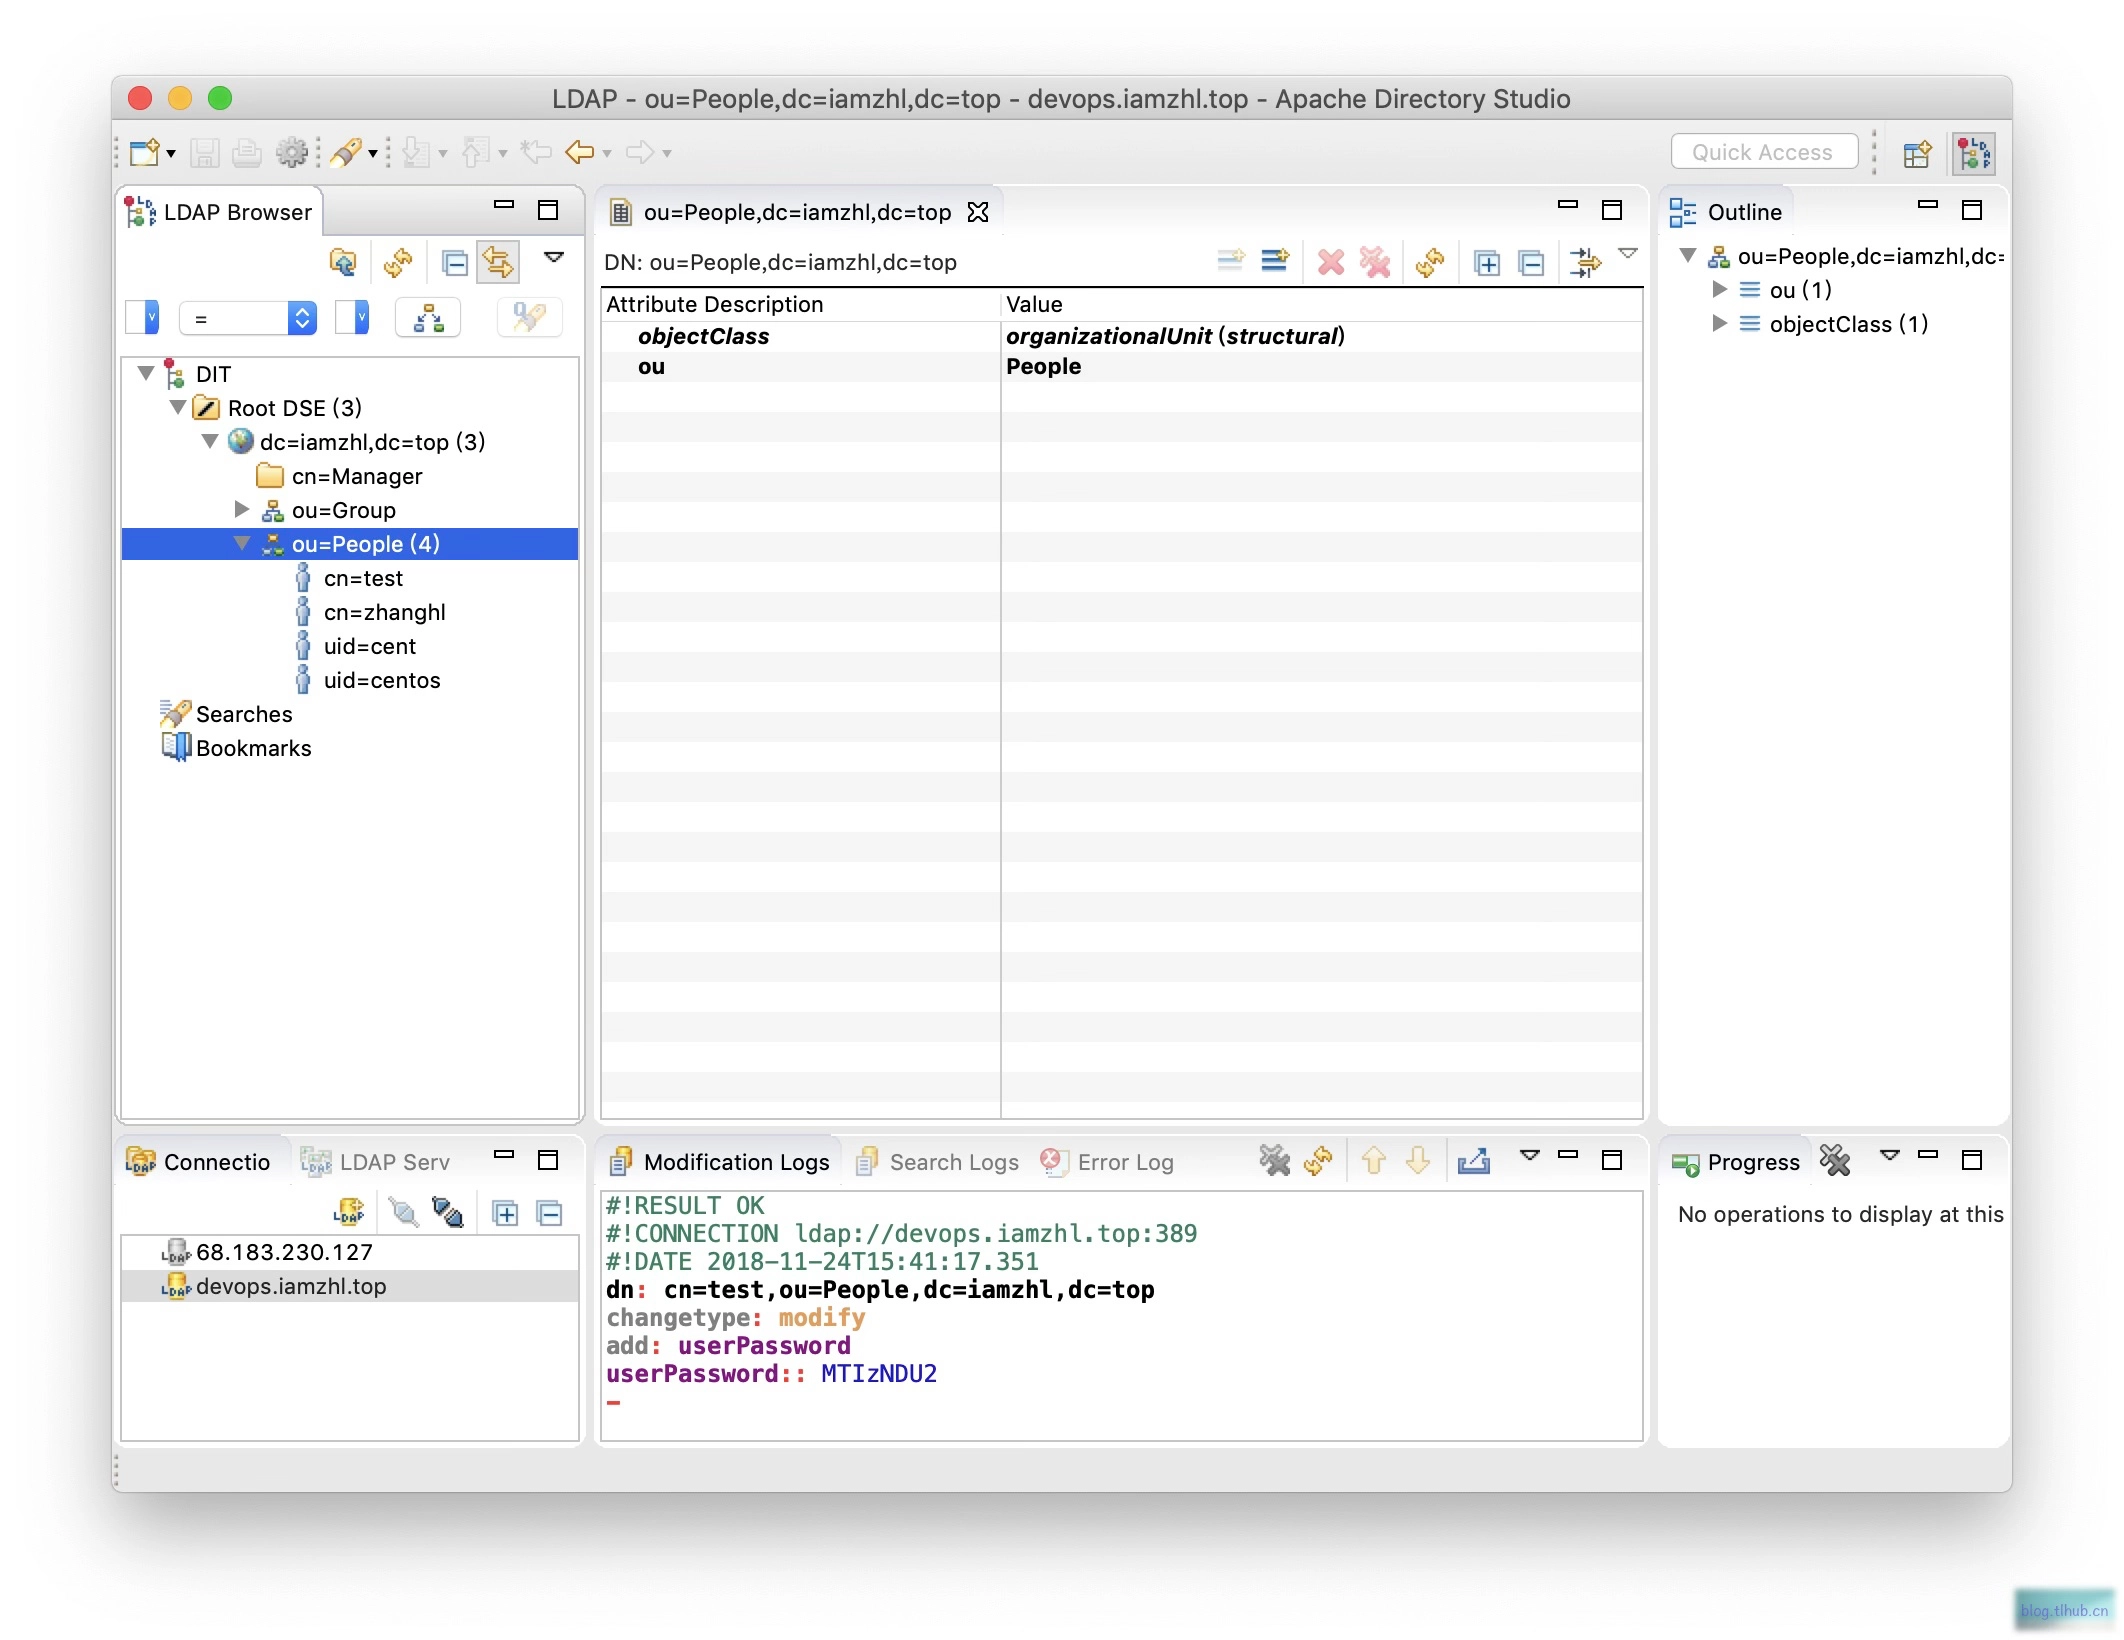Select Bookmarks node in LDAP Browser
2124x1640 pixels.
point(253,748)
